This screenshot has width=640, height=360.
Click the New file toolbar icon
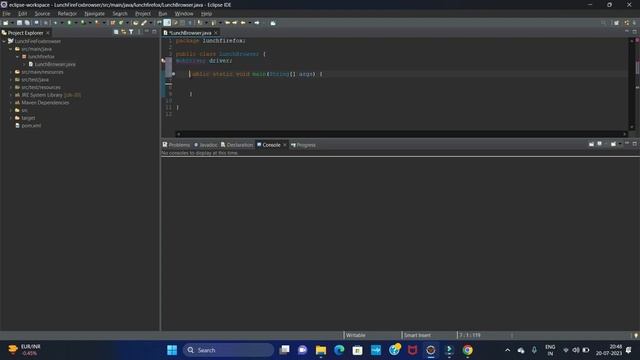coord(6,23)
